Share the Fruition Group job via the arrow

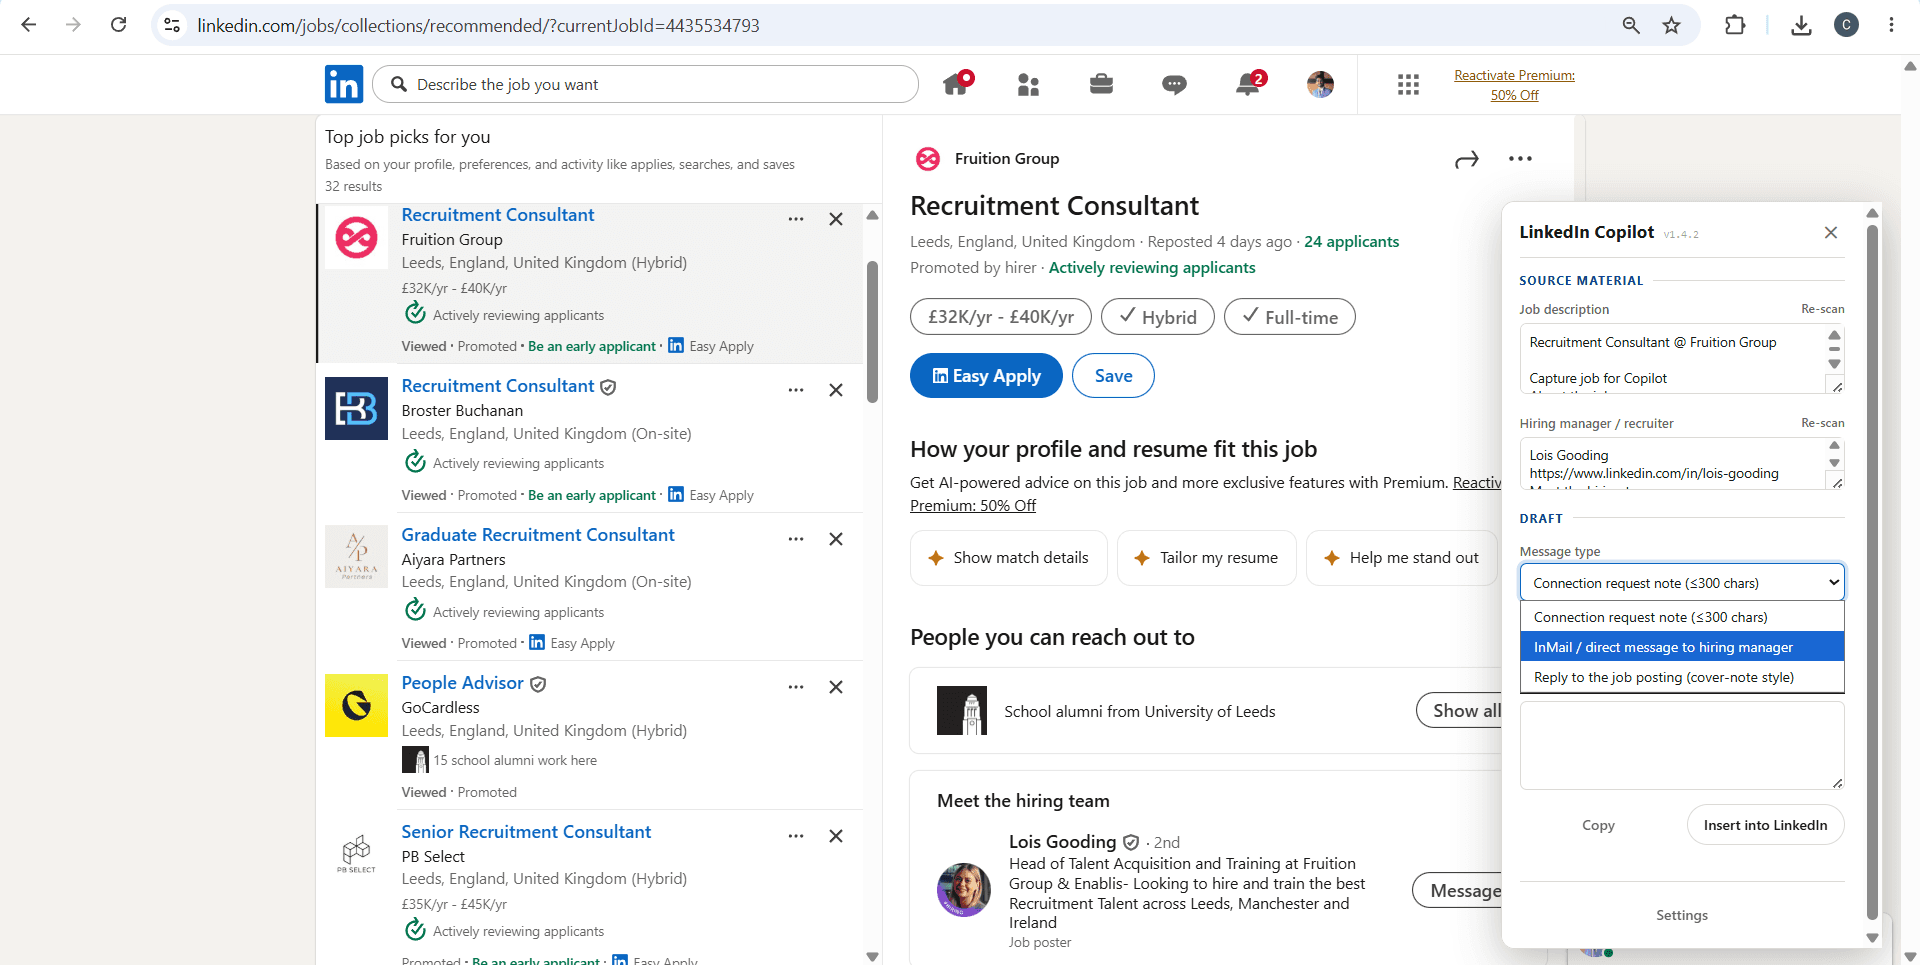1466,160
